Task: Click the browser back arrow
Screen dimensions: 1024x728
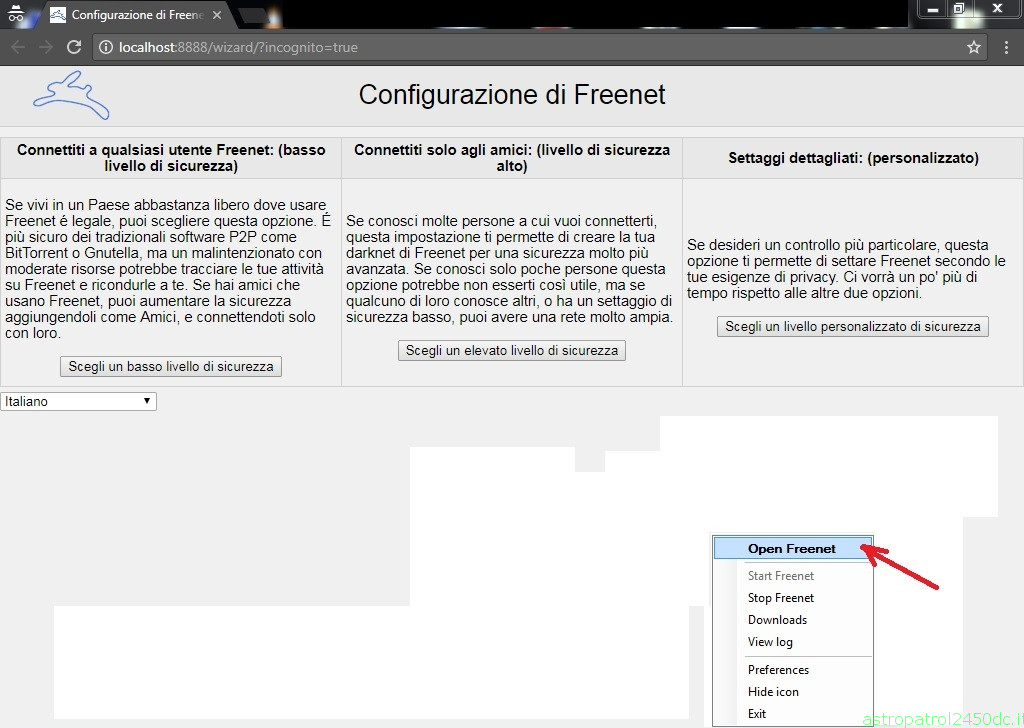Action: tap(18, 47)
